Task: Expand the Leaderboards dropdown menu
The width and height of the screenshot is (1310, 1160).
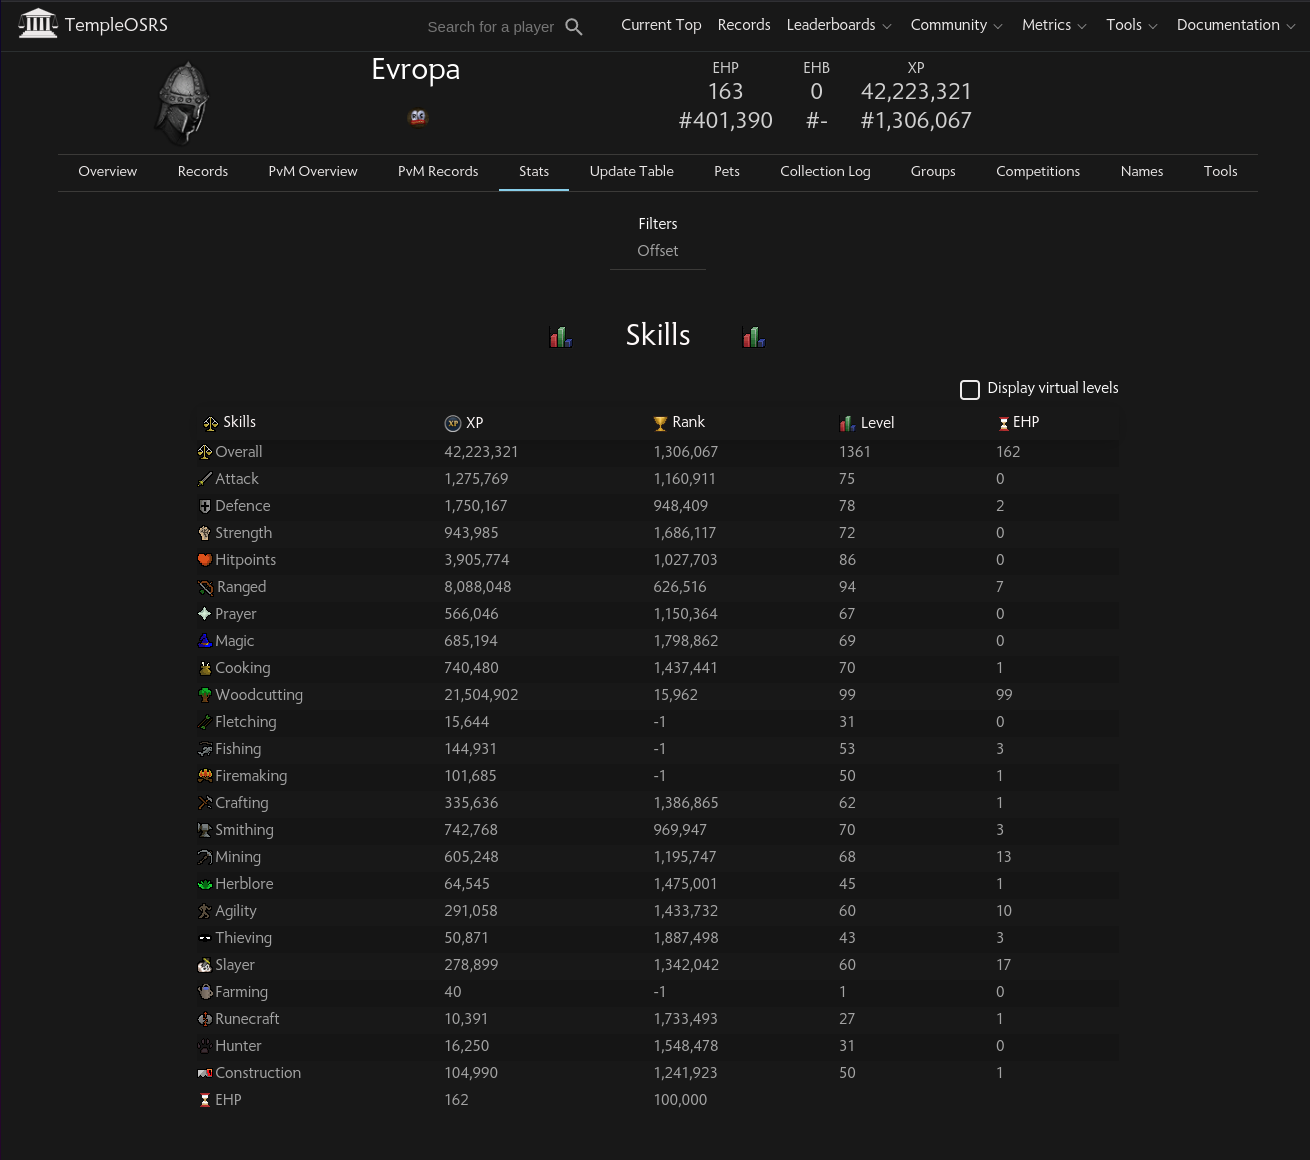Action: (x=839, y=25)
